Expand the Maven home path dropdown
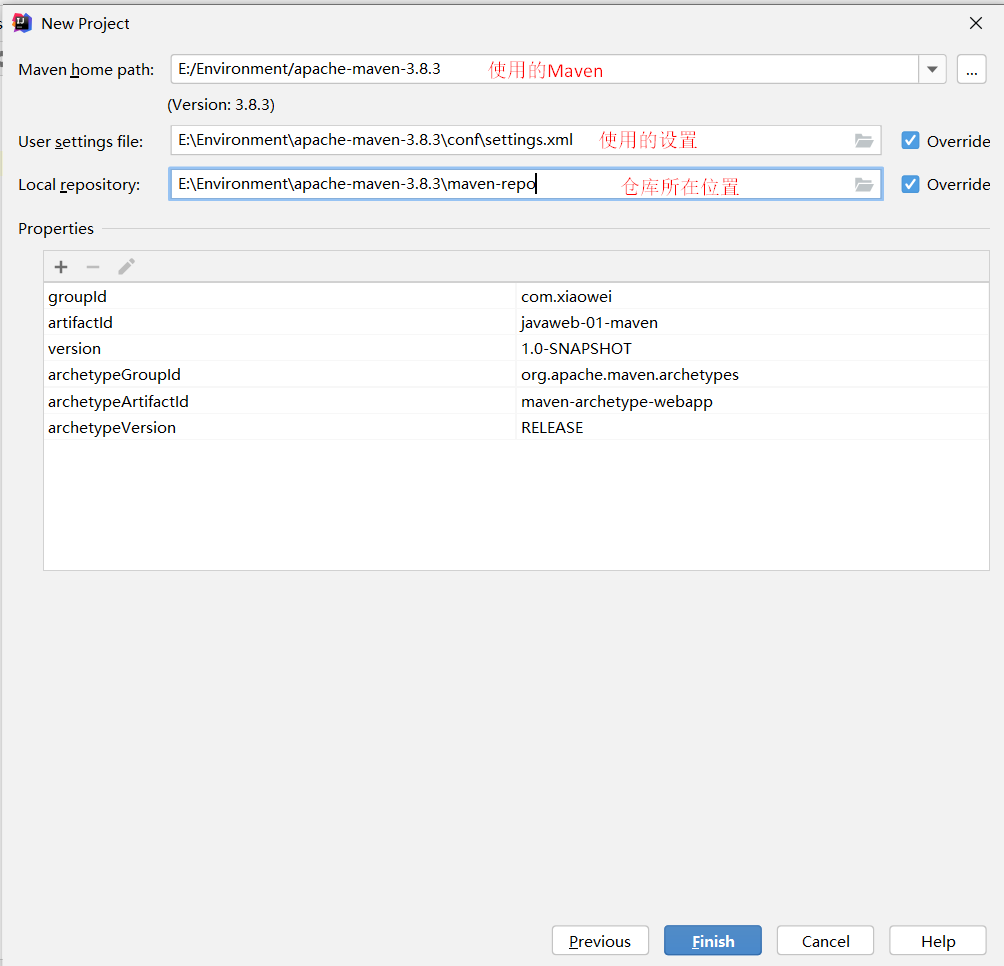This screenshot has width=1004, height=966. [x=932, y=69]
